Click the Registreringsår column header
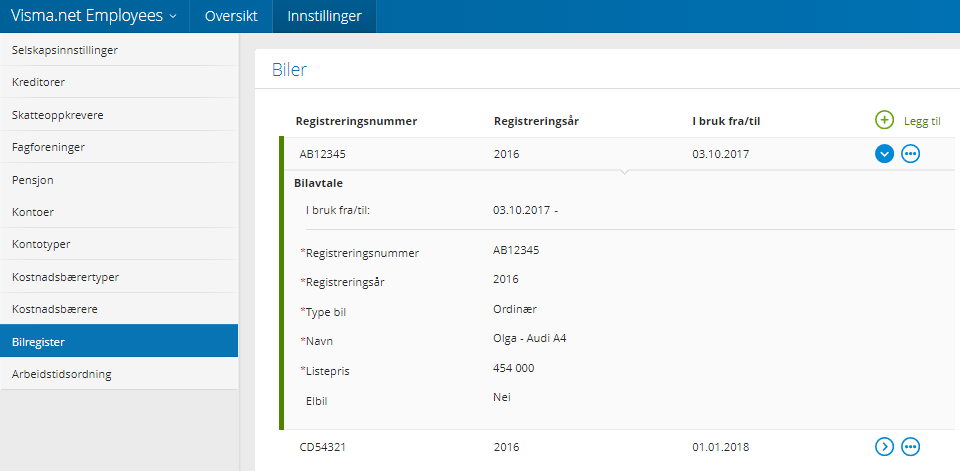960x471 pixels. [x=536, y=121]
